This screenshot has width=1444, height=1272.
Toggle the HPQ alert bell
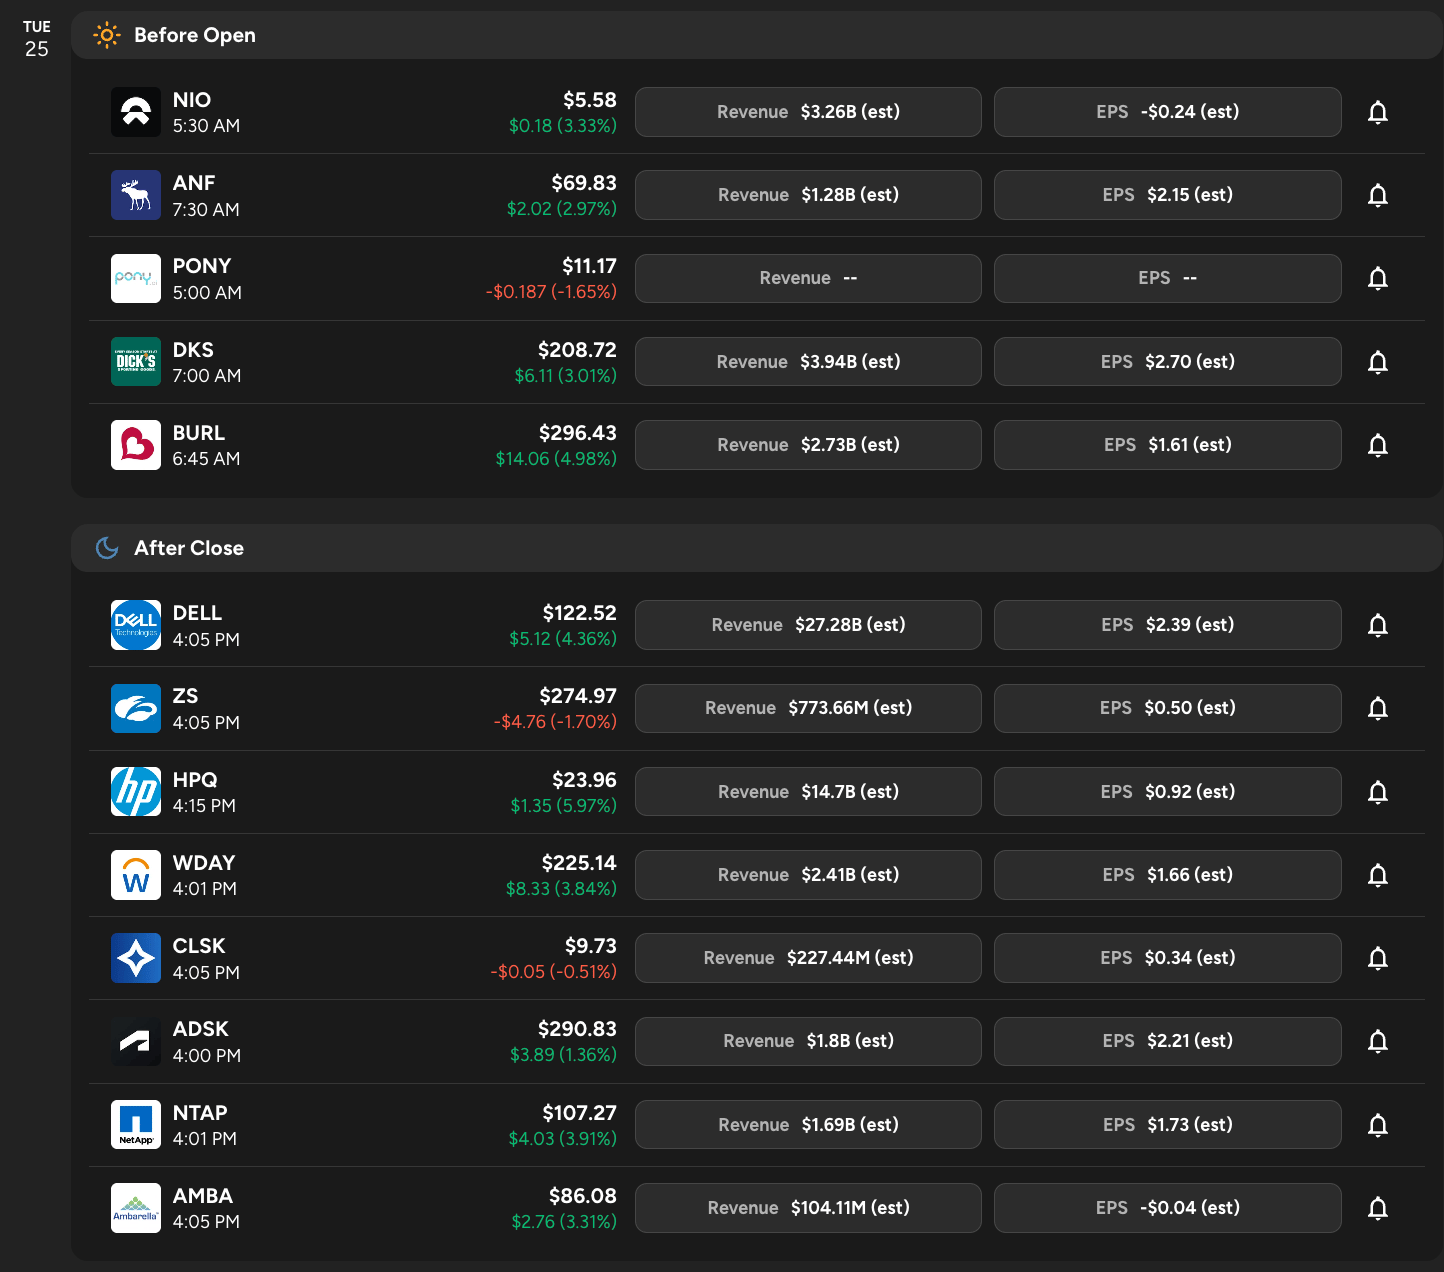(x=1378, y=792)
